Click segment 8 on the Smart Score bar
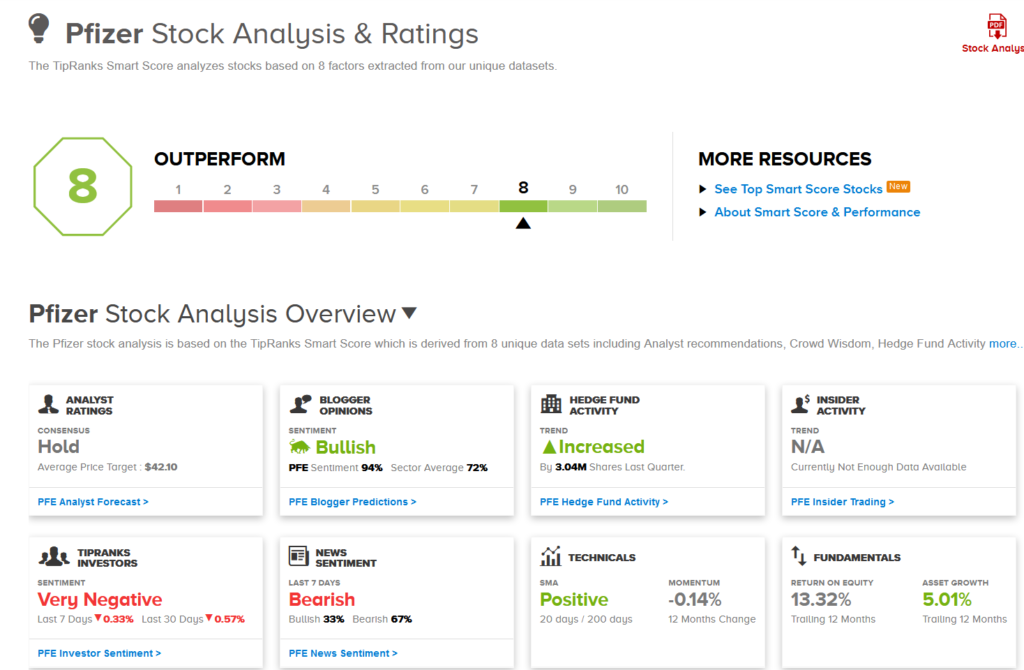The width and height of the screenshot is (1024, 670). [x=523, y=206]
